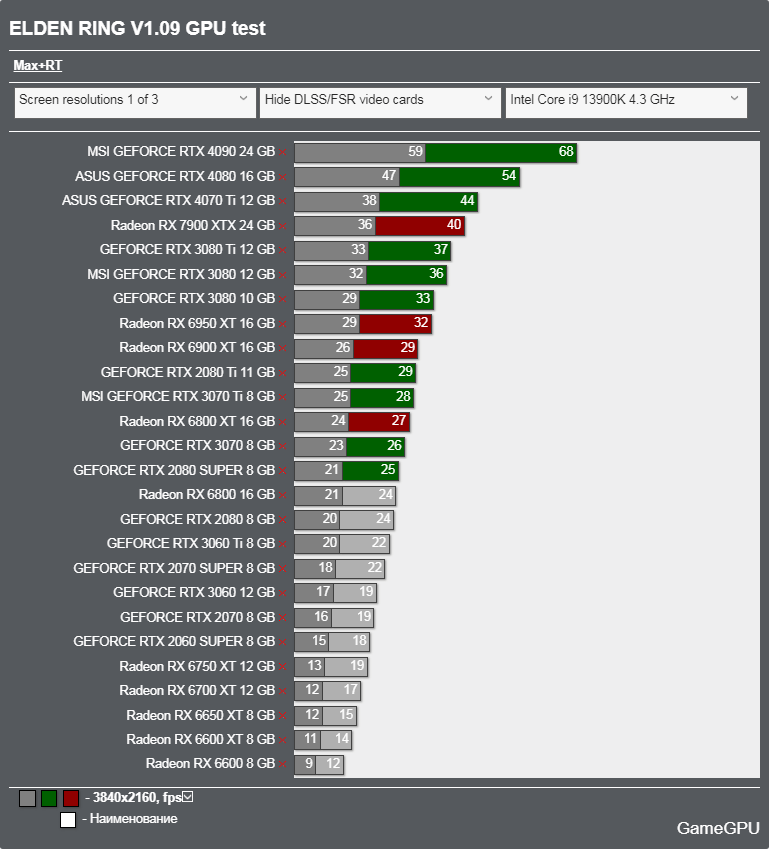The height and width of the screenshot is (849, 769).
Task: Click the GEFORCE RTX 2060 SUPER 8 GB label
Action: (x=174, y=642)
